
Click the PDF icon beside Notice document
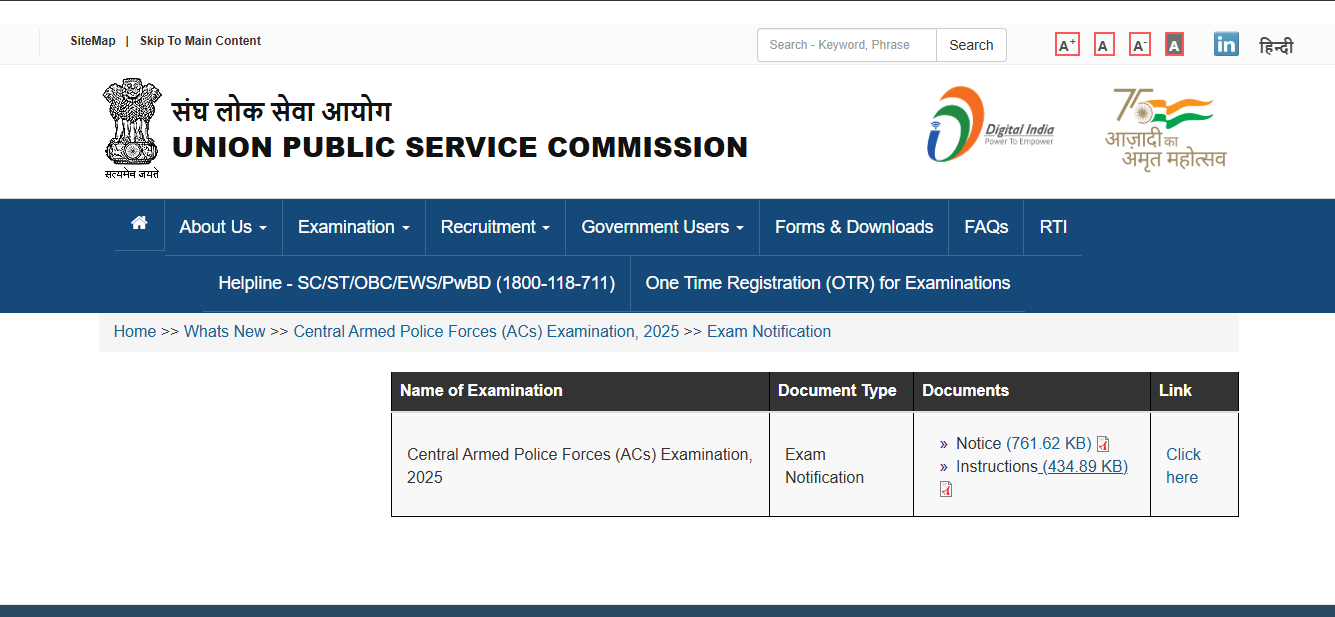pos(1103,444)
